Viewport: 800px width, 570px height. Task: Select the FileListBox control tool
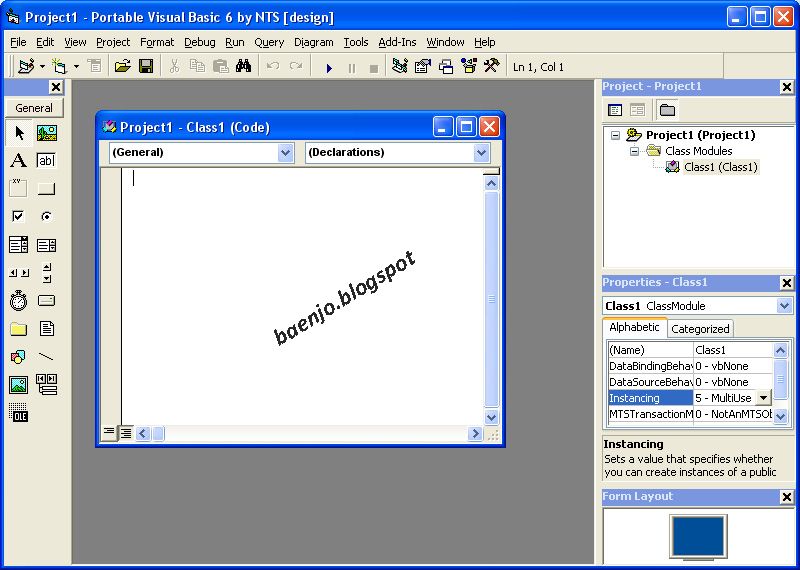click(x=46, y=329)
